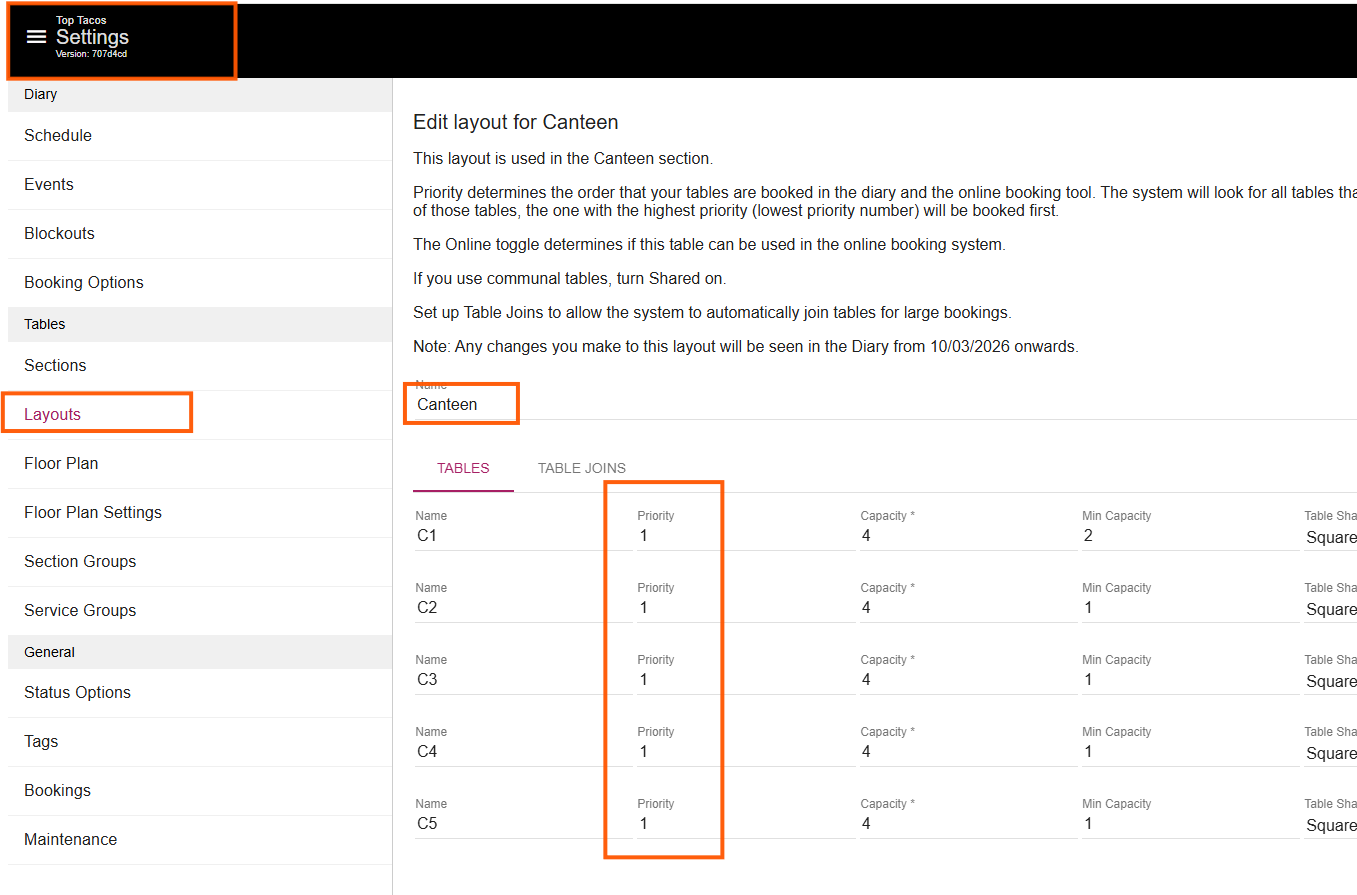The image size is (1357, 895).
Task: Open Table Shape dropdown for C1
Action: pyautogui.click(x=1330, y=537)
